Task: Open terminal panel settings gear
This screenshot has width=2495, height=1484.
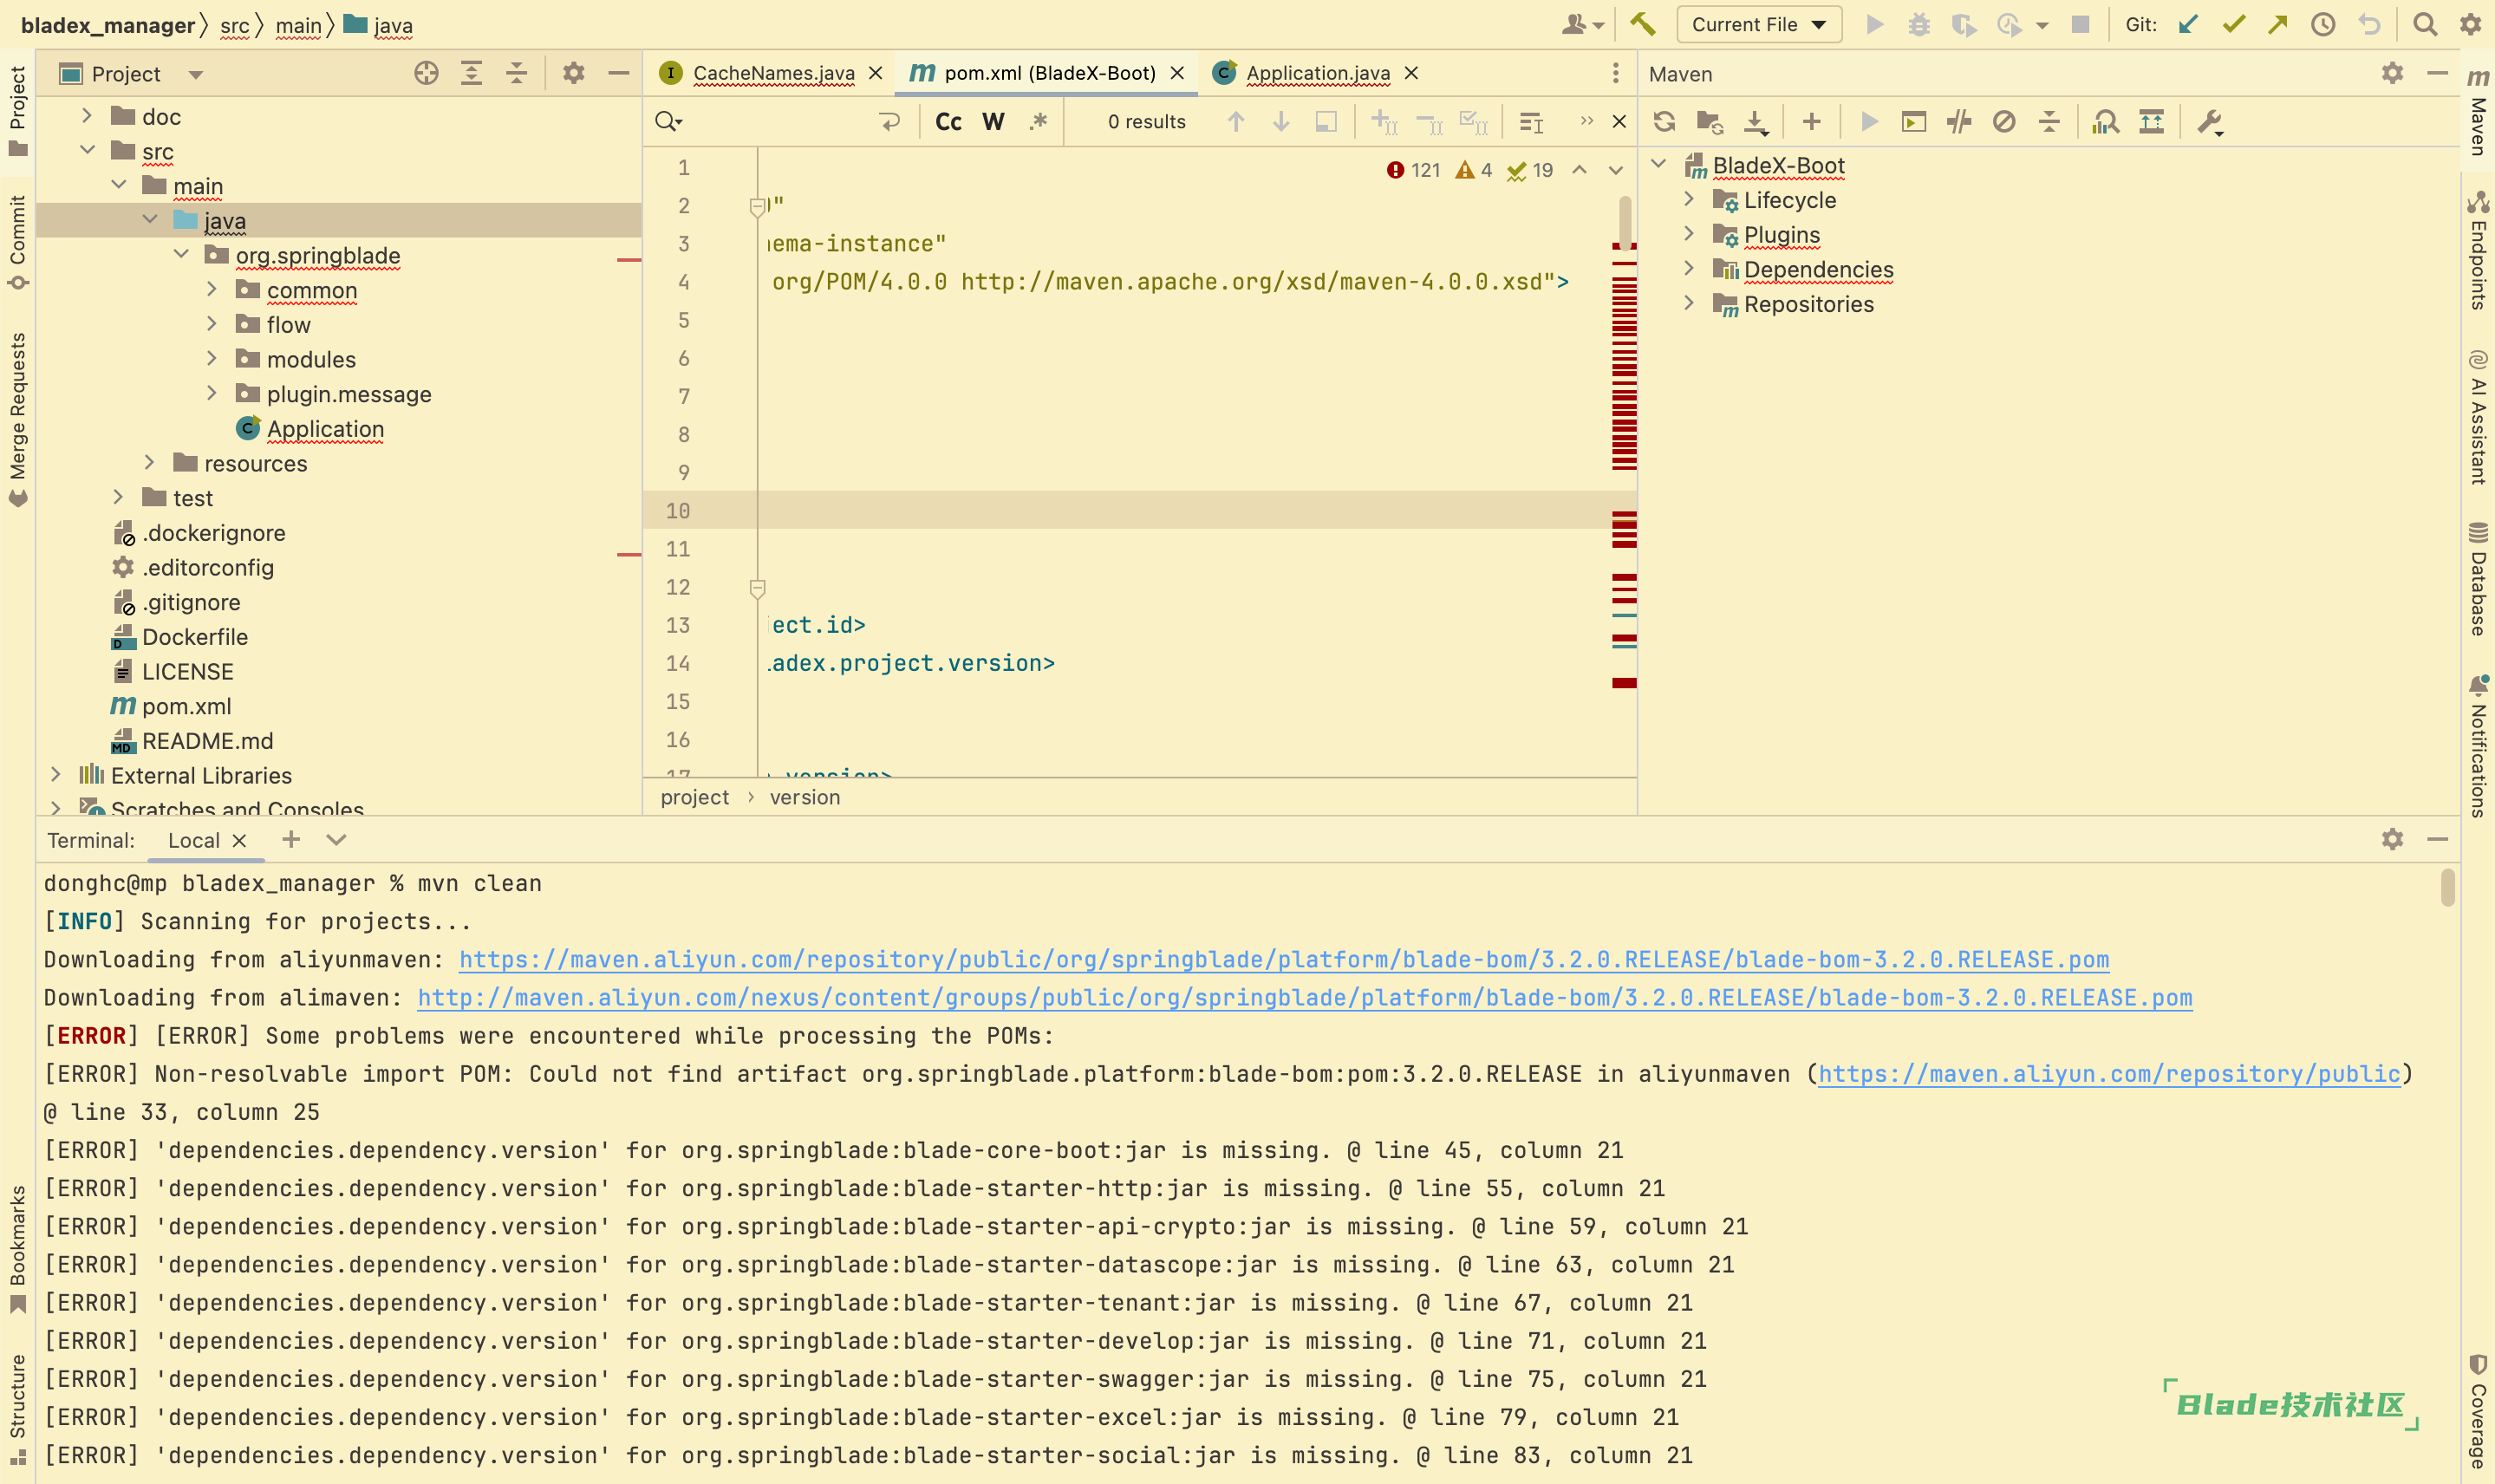Action: tap(2392, 839)
